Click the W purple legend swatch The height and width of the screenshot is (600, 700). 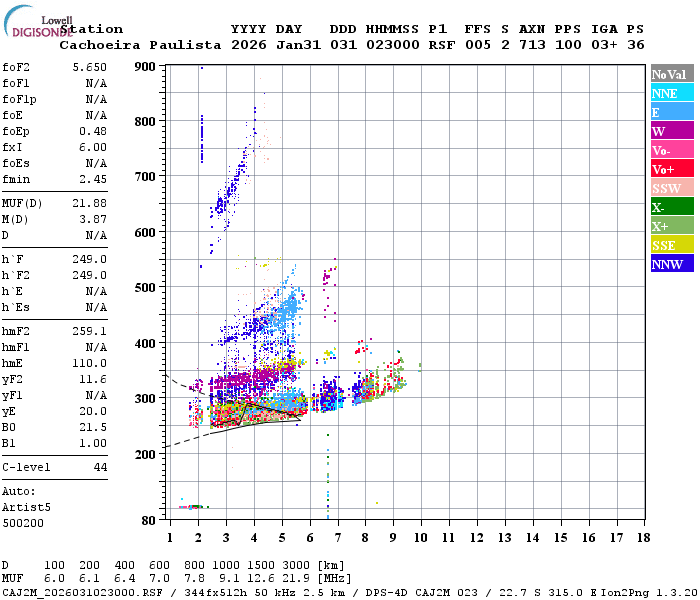point(672,131)
